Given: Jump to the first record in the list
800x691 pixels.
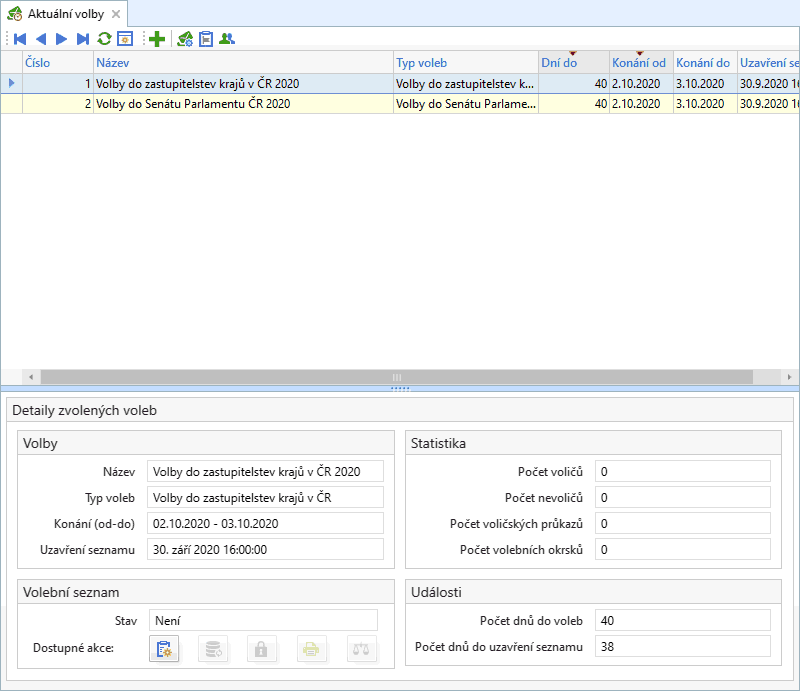Looking at the screenshot, I should (20, 39).
